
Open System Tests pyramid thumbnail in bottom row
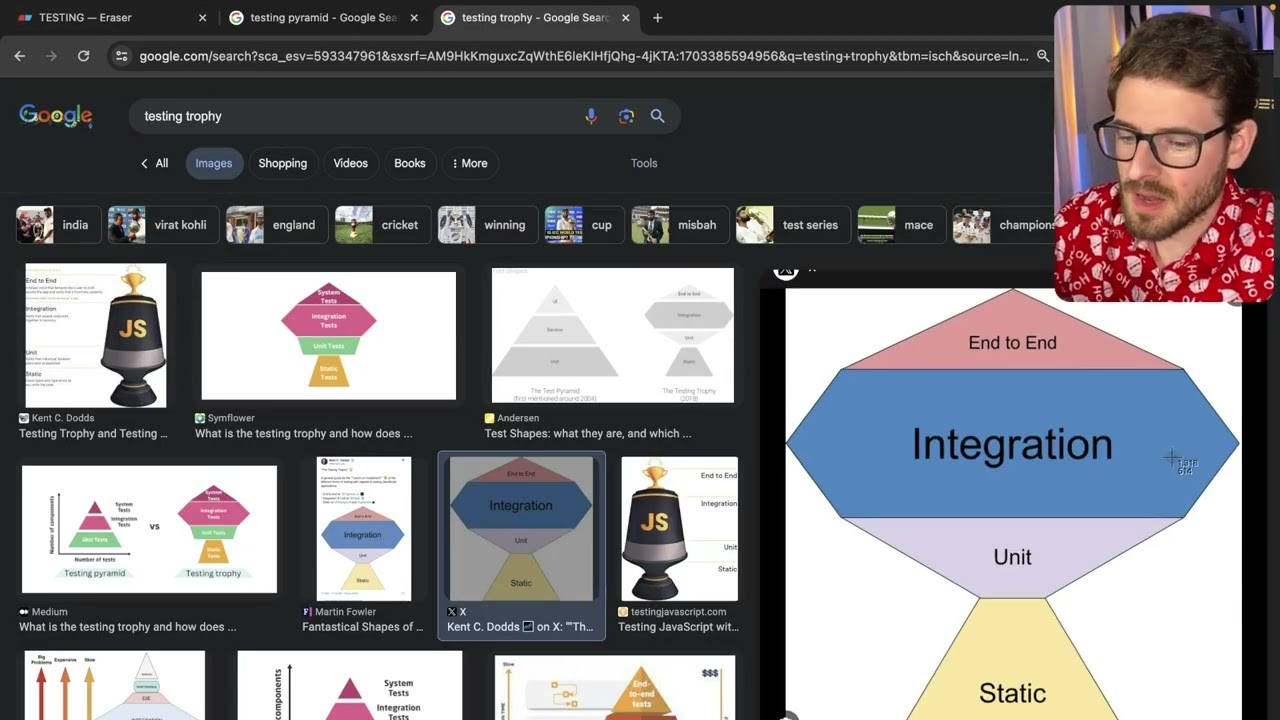tap(350, 686)
